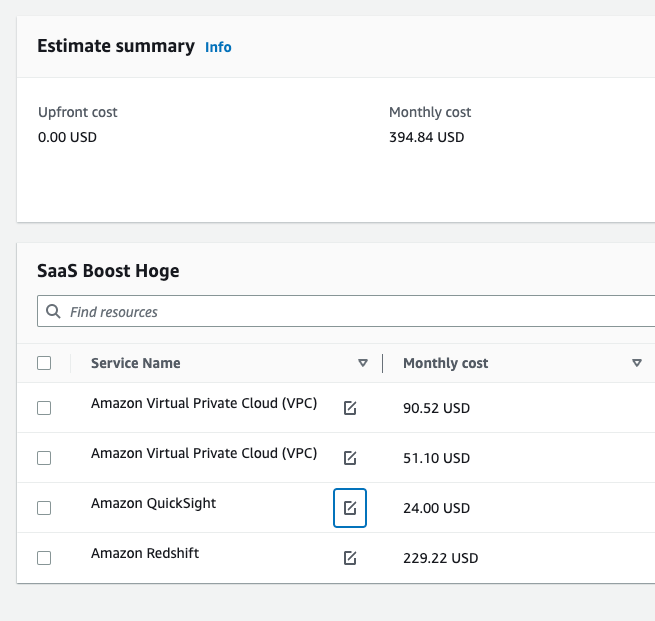Click the search magnifier icon in Find resources

click(53, 311)
